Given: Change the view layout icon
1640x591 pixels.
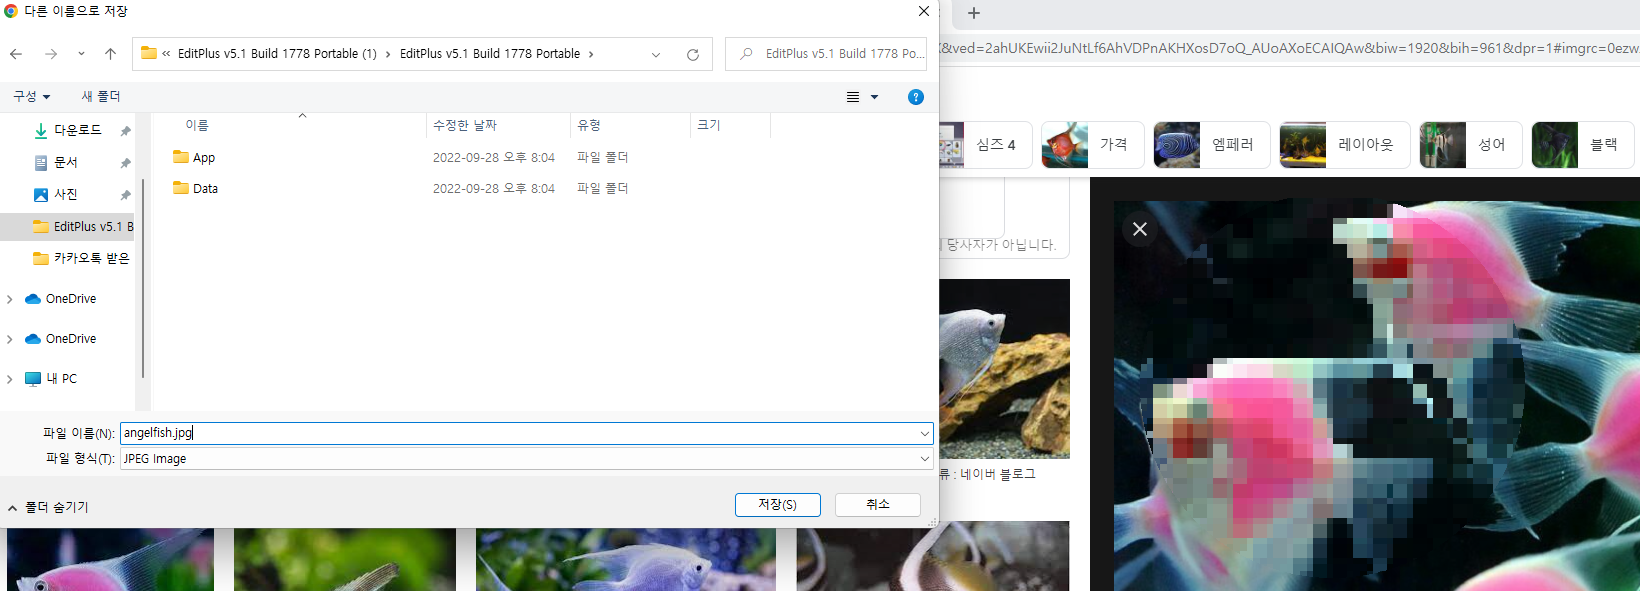Looking at the screenshot, I should point(853,97).
